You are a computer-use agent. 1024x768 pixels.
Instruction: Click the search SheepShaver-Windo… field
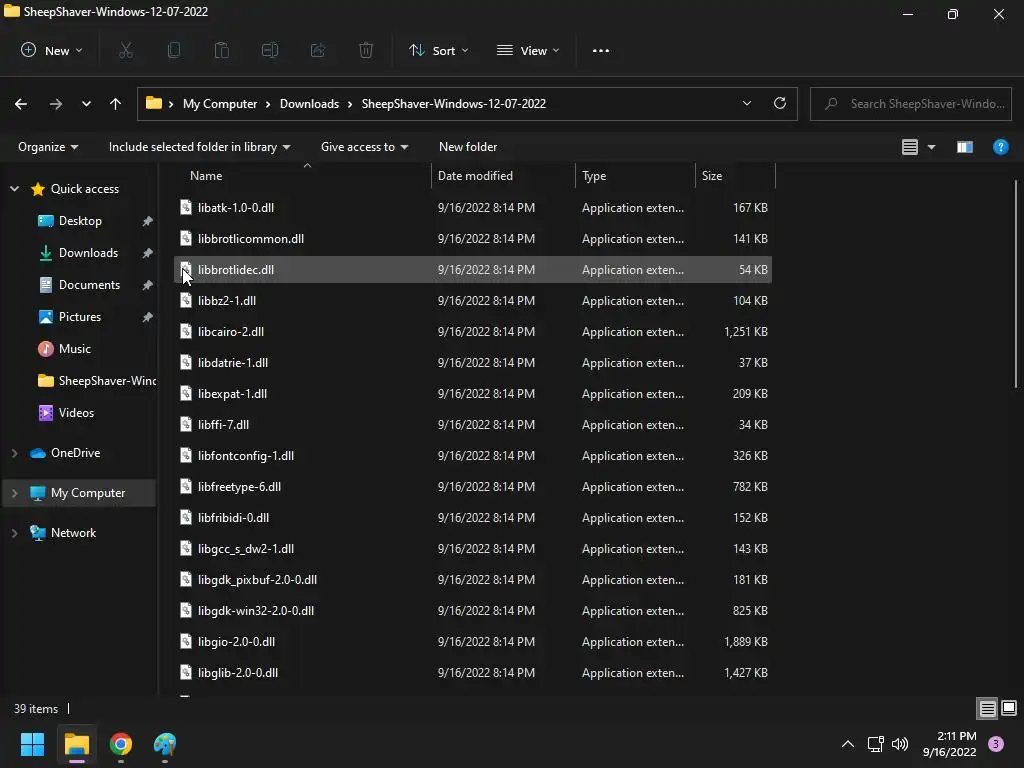coord(911,104)
